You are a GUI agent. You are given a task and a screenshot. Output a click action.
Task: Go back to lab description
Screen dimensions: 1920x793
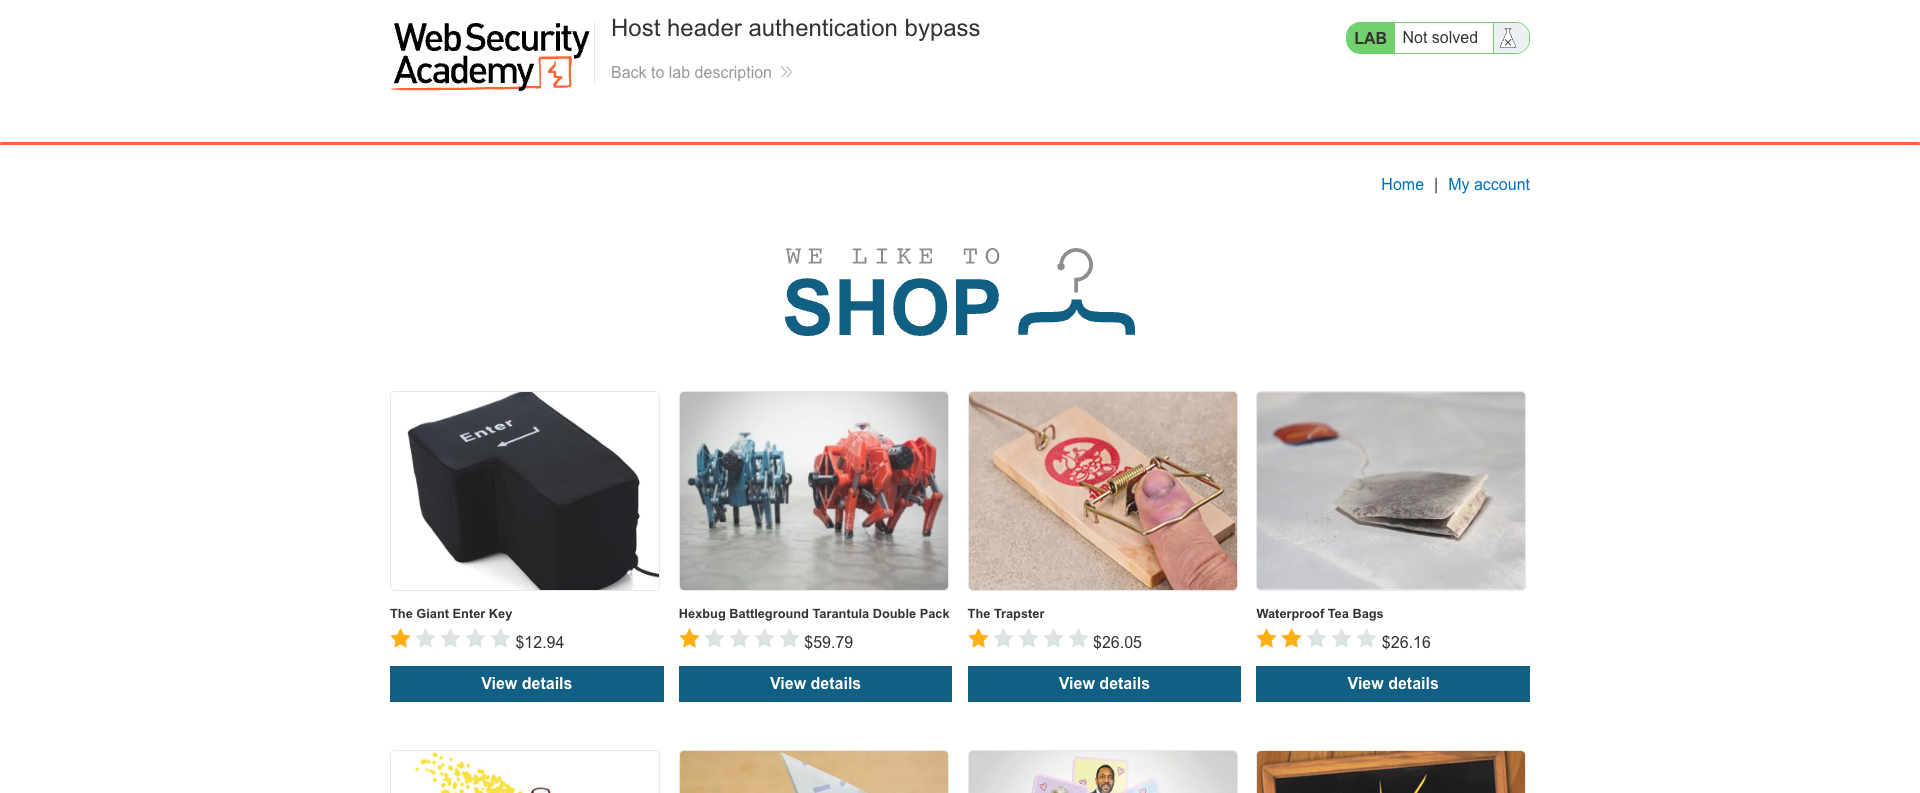click(x=691, y=72)
